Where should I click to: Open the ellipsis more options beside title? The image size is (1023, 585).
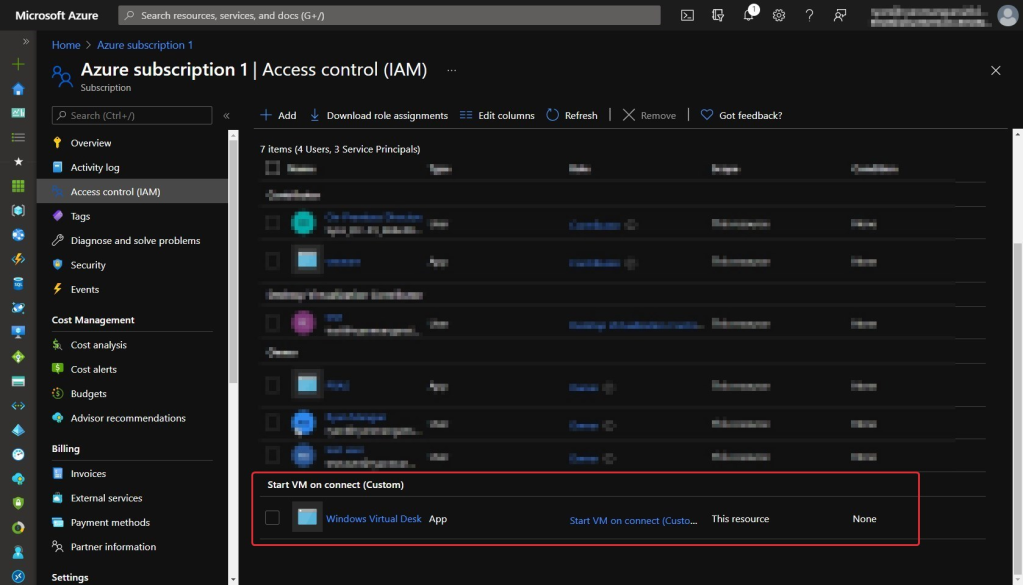point(451,70)
